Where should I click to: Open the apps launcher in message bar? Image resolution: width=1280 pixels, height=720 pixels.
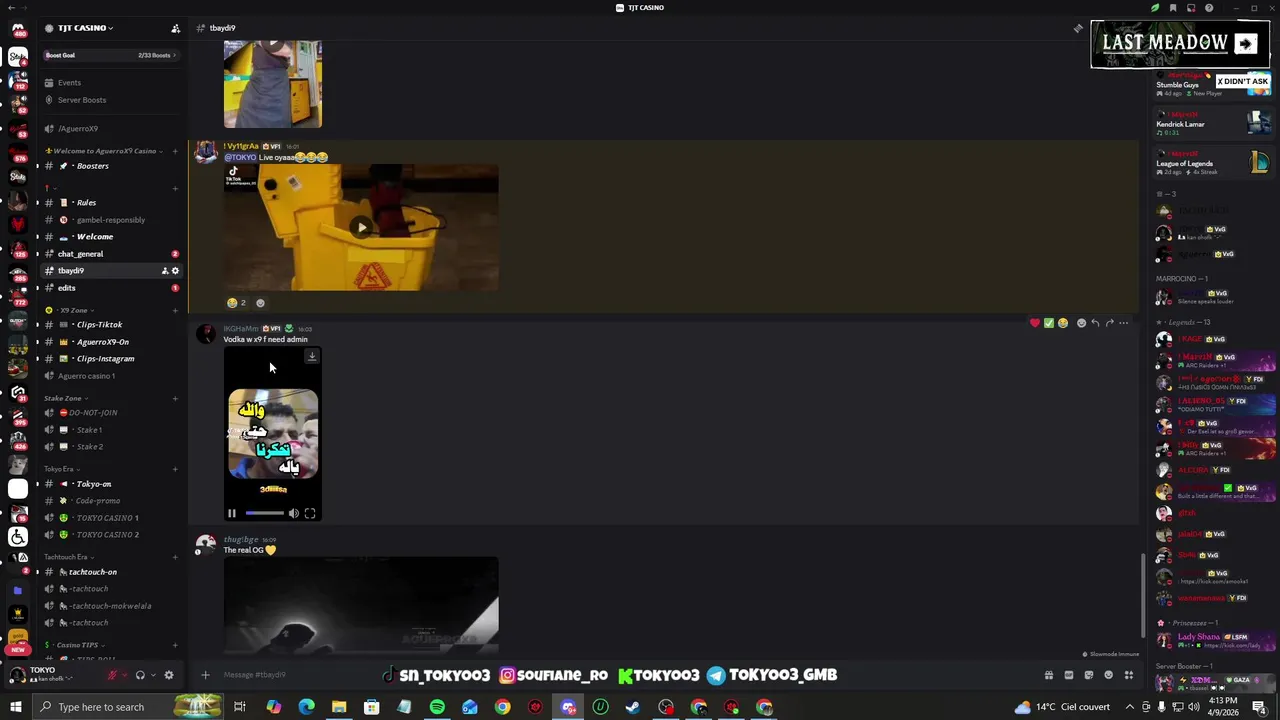[1129, 675]
